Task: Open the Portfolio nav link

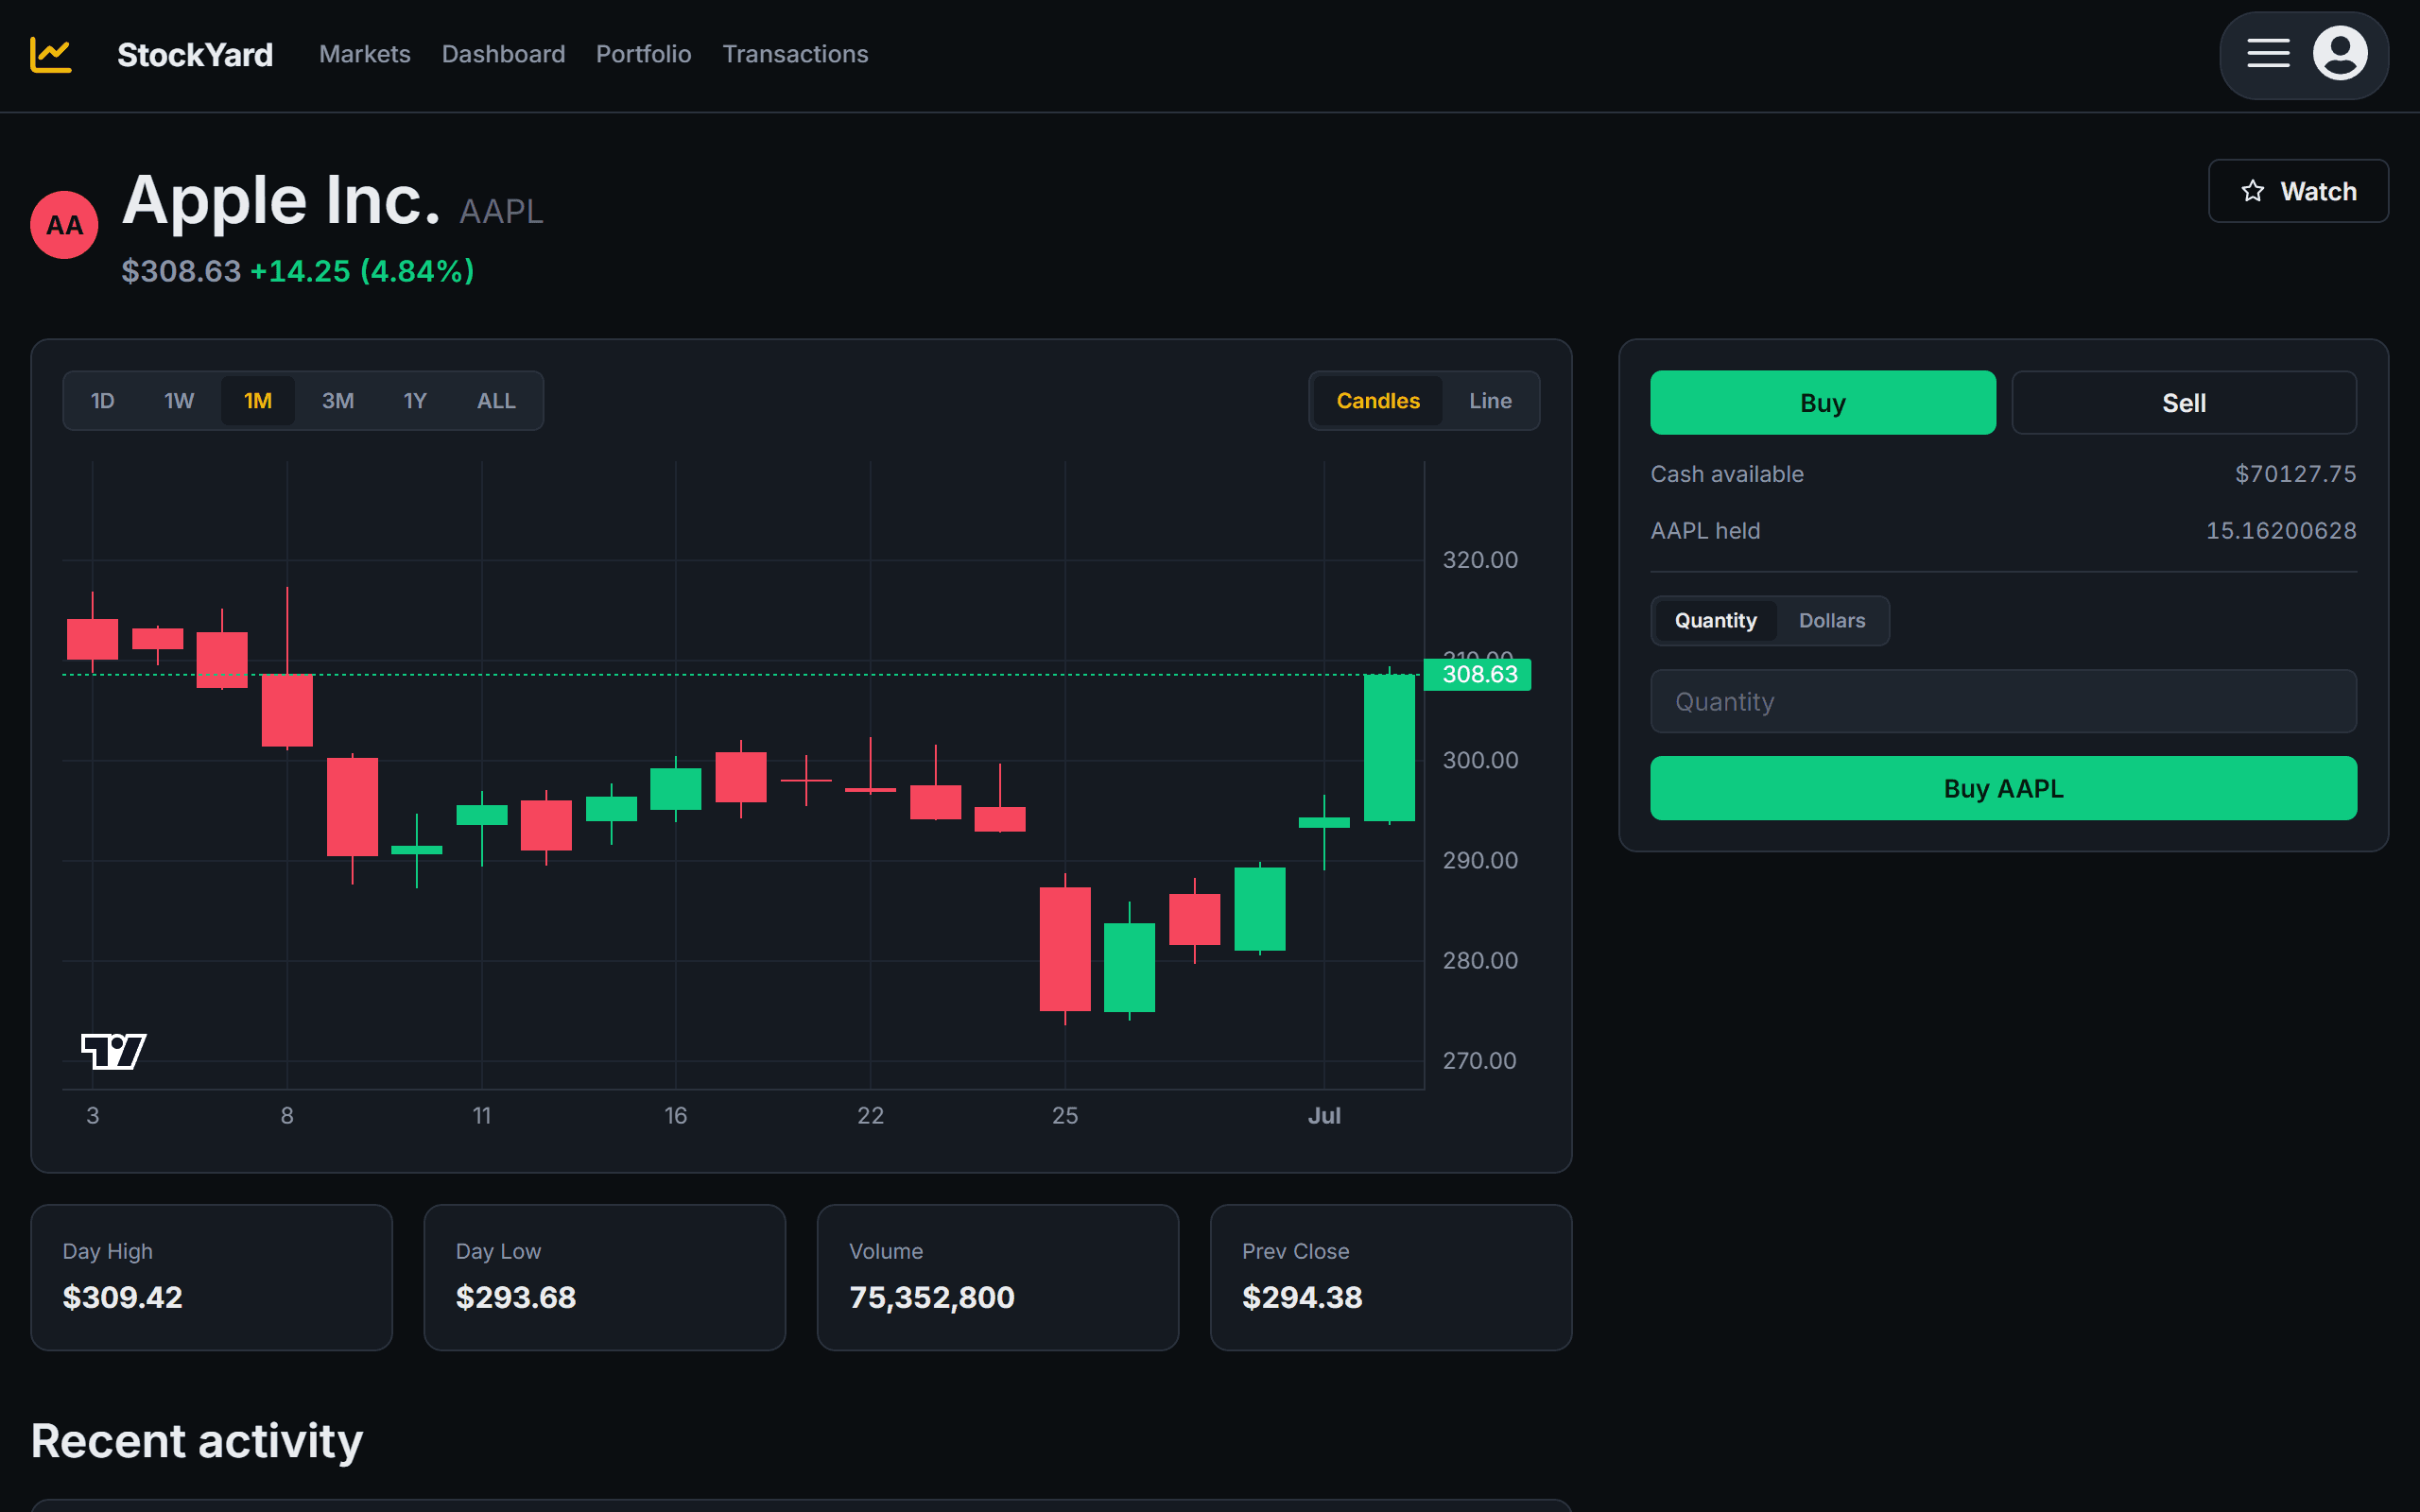Action: click(643, 54)
